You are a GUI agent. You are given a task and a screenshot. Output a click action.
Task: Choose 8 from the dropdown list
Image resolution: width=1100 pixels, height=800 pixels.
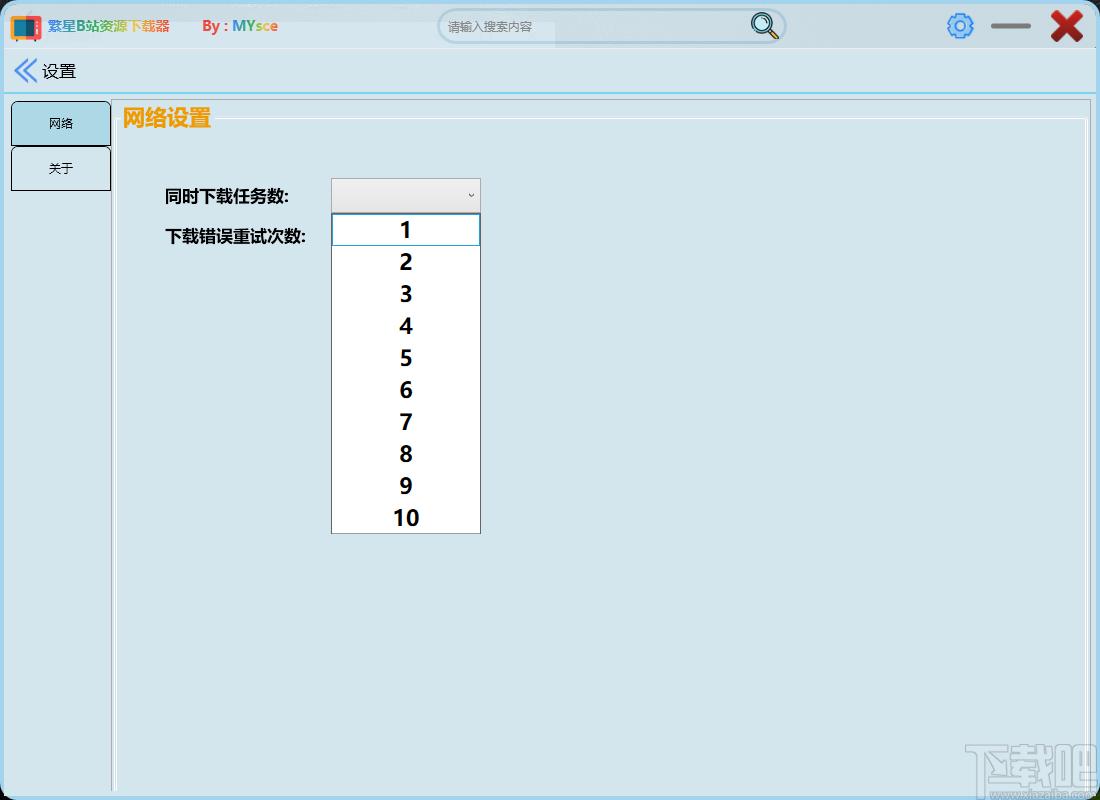click(405, 453)
